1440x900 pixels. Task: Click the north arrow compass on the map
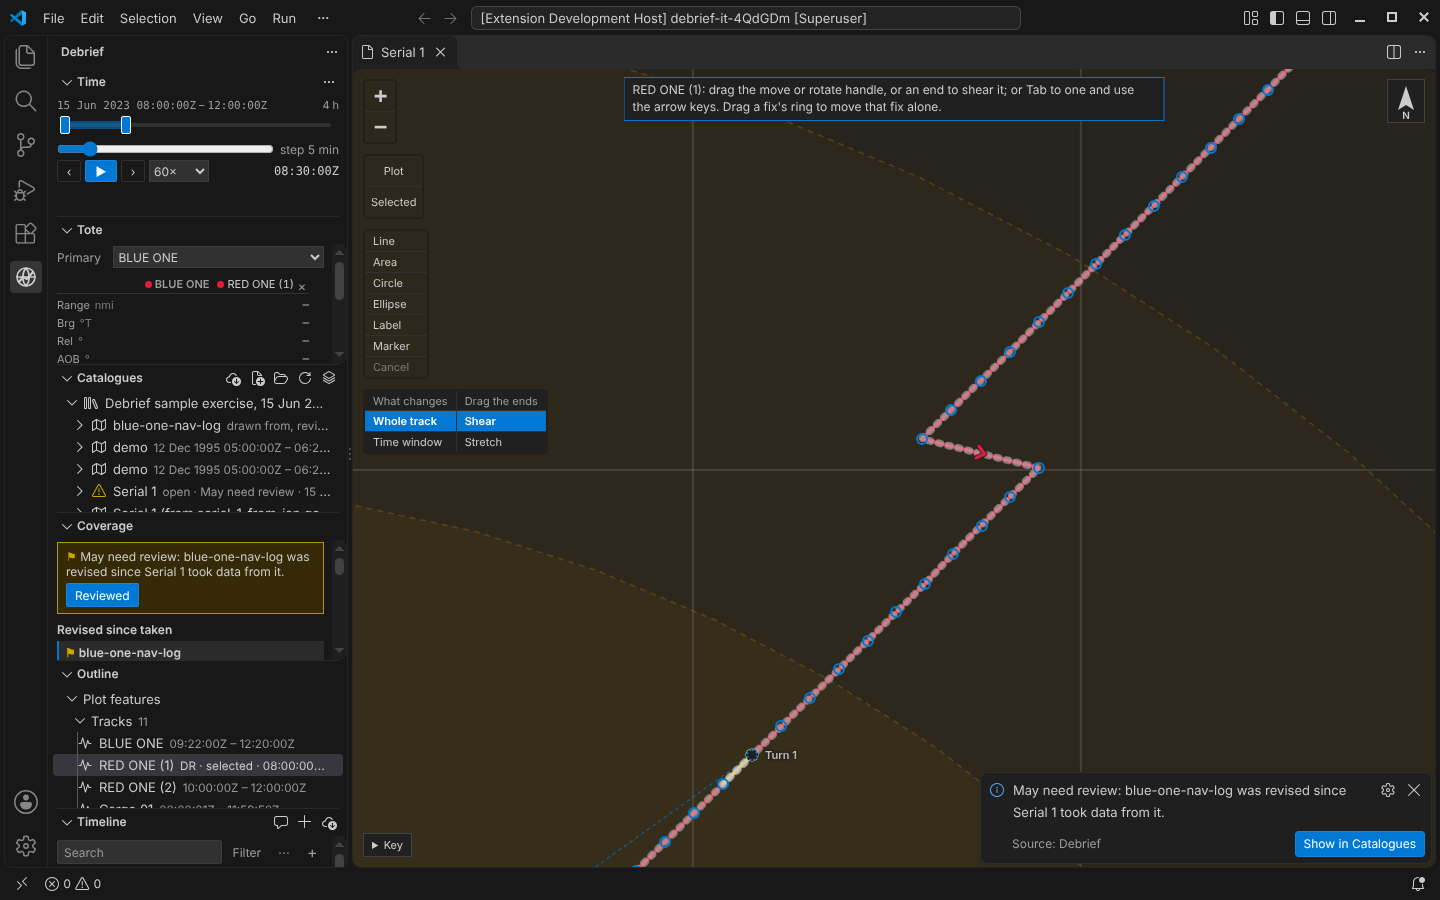[x=1406, y=101]
